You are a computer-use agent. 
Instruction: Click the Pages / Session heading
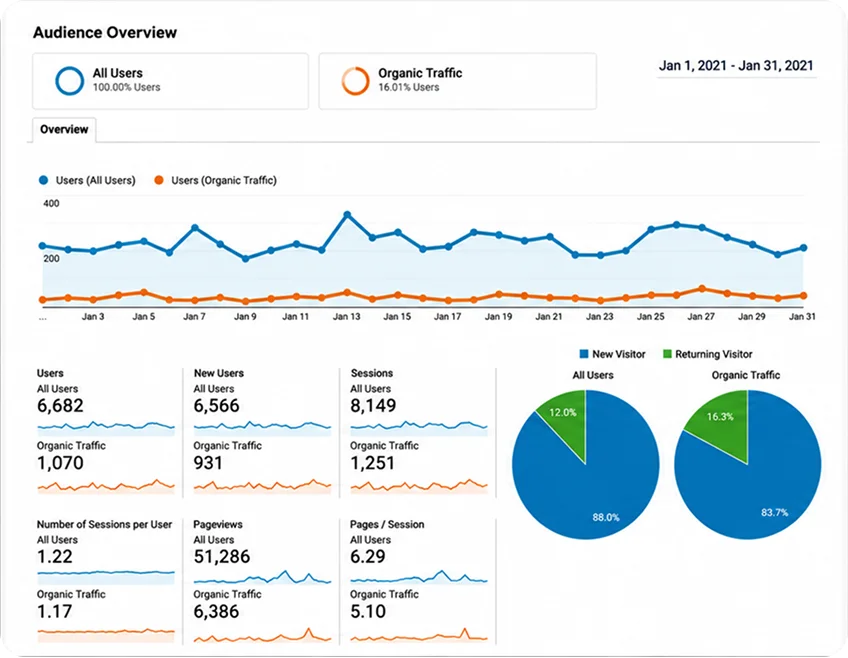[387, 524]
